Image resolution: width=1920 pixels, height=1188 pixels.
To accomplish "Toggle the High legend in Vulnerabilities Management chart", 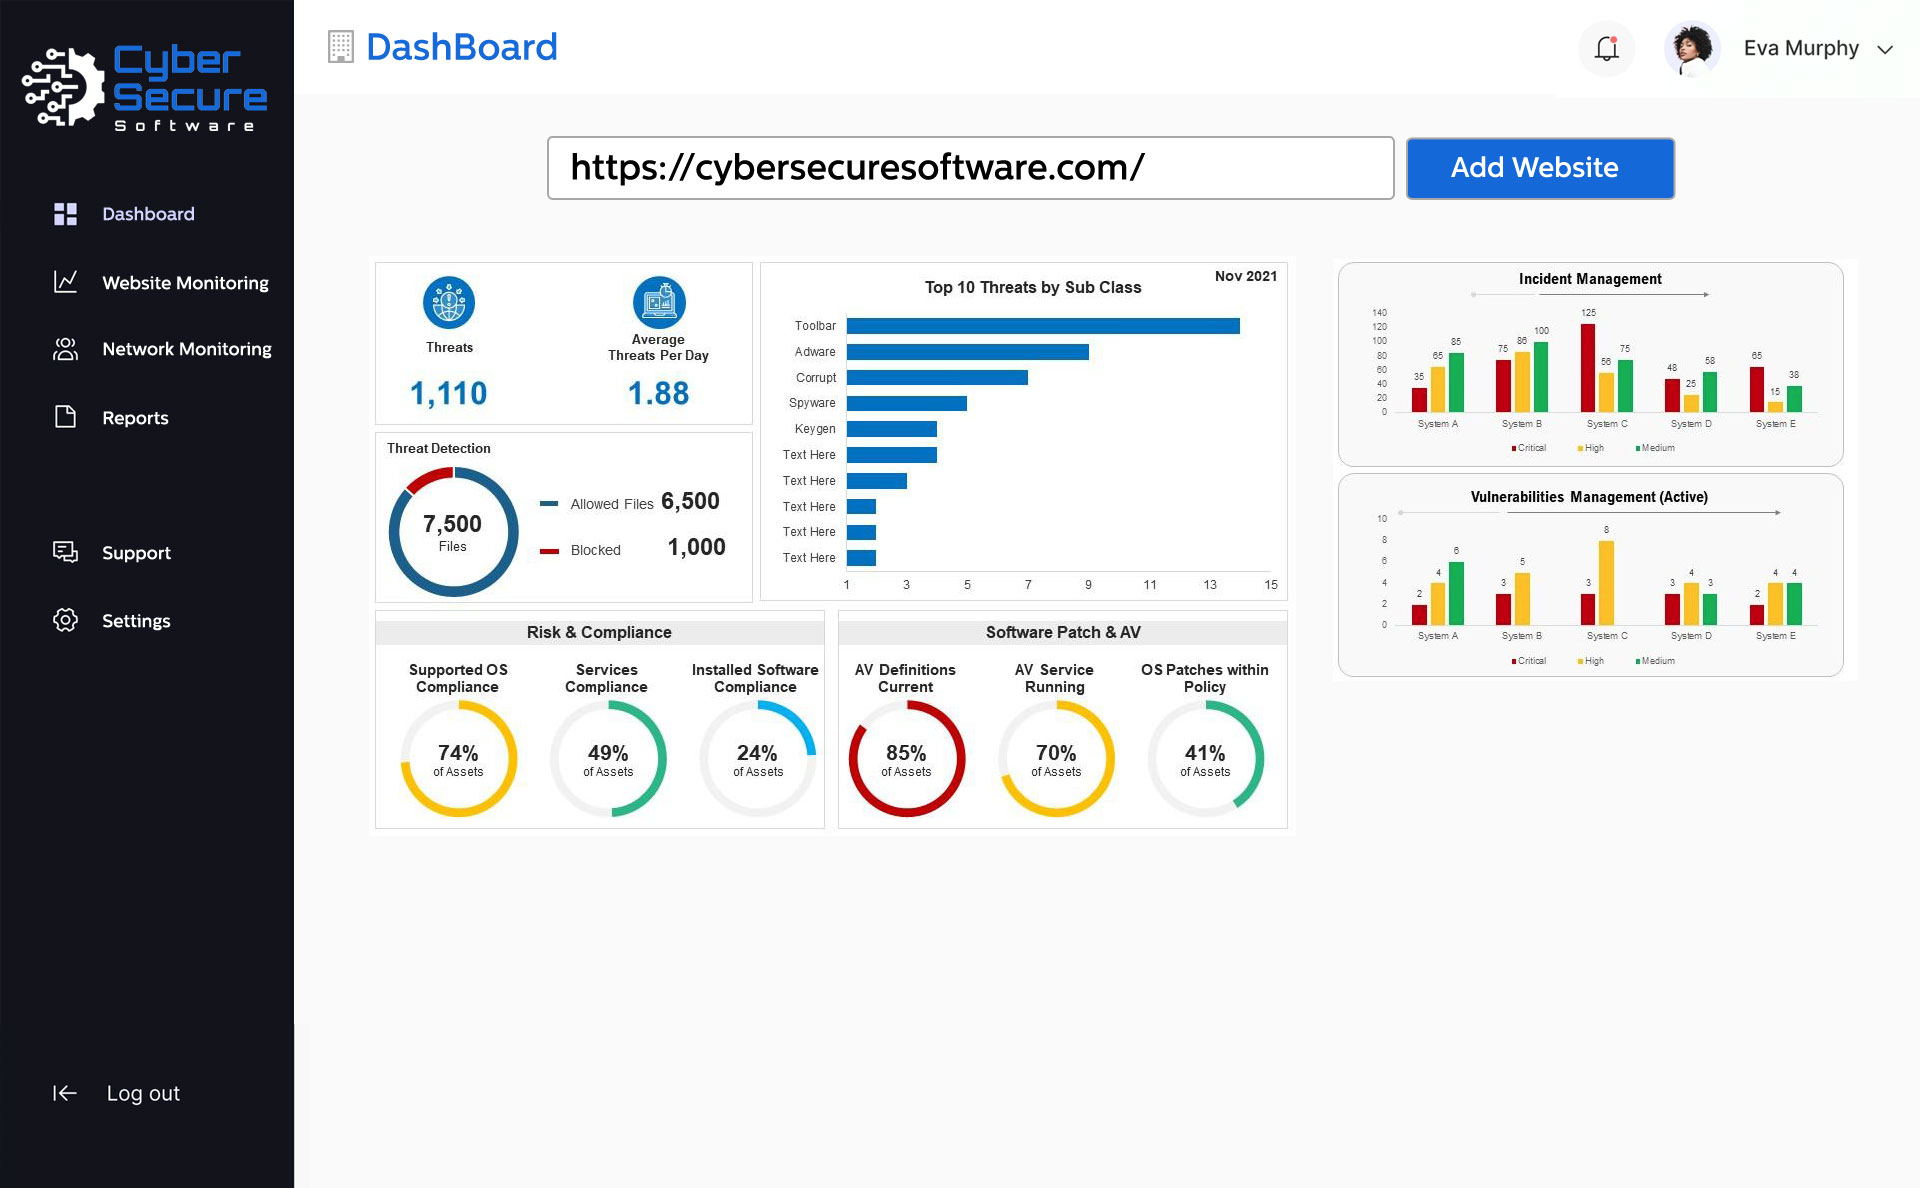I will (x=1590, y=660).
